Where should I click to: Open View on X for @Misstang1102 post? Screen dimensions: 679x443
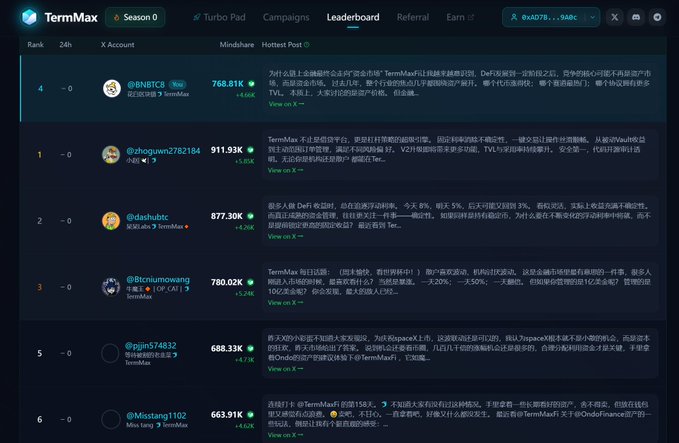285,435
